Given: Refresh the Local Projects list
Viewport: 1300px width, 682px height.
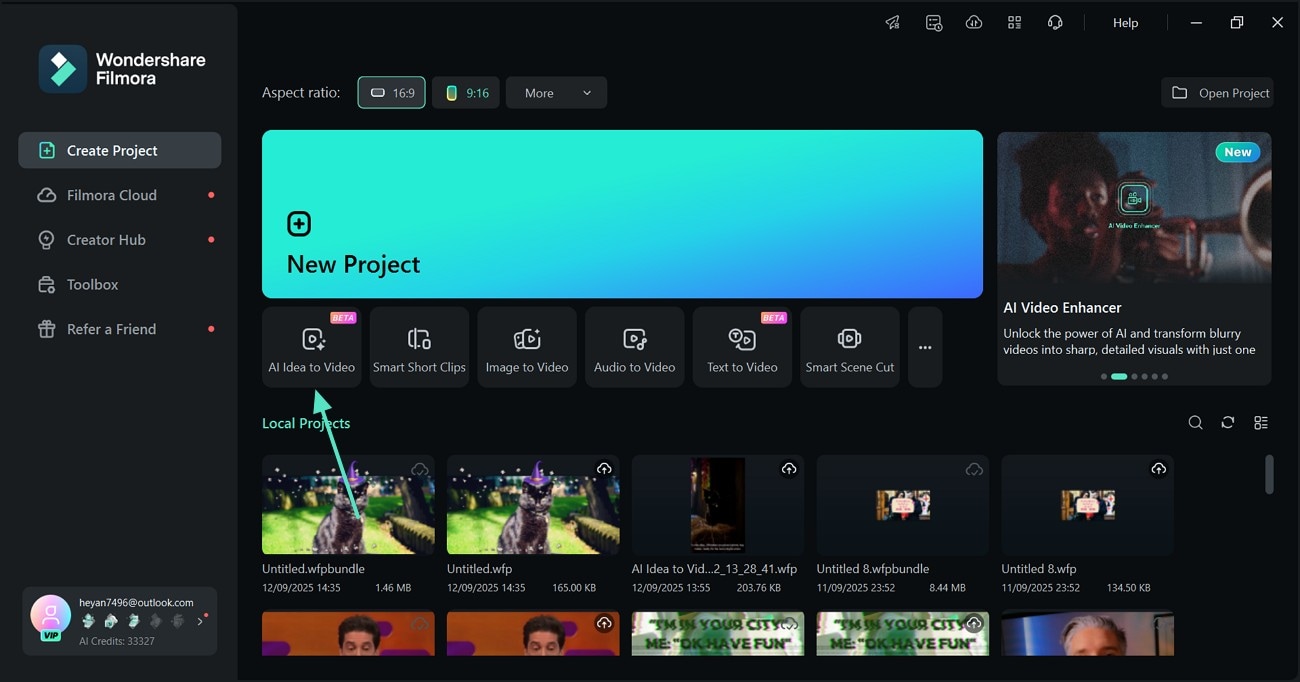Looking at the screenshot, I should 1228,422.
